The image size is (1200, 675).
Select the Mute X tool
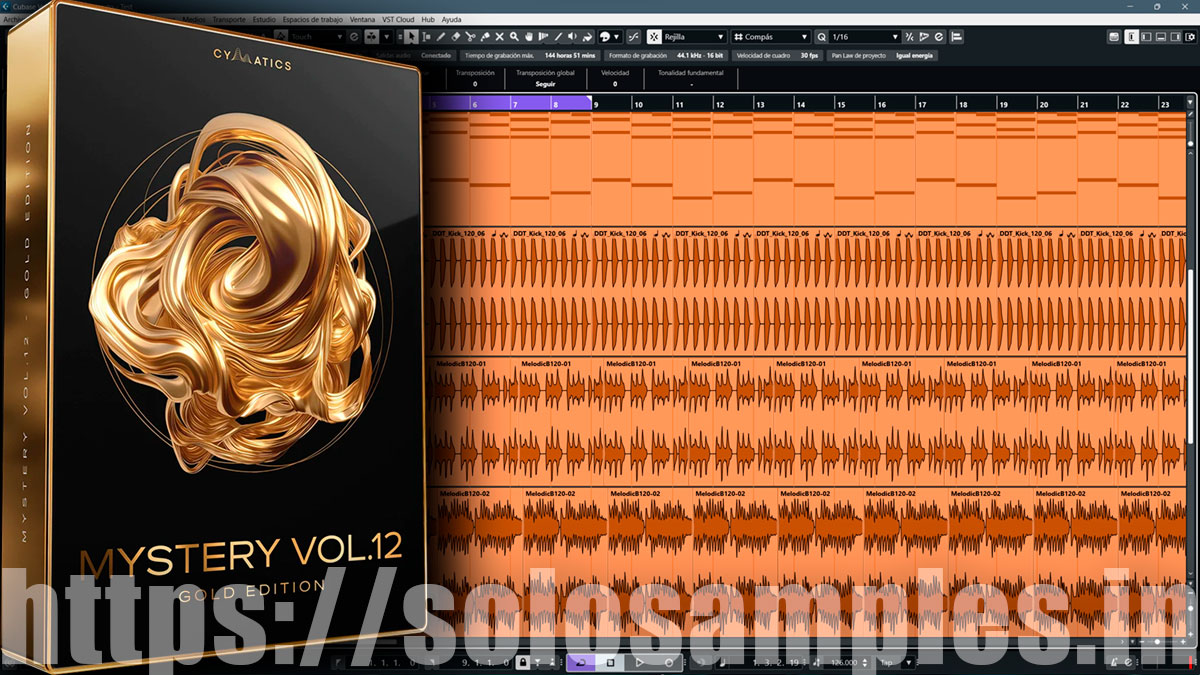500,36
